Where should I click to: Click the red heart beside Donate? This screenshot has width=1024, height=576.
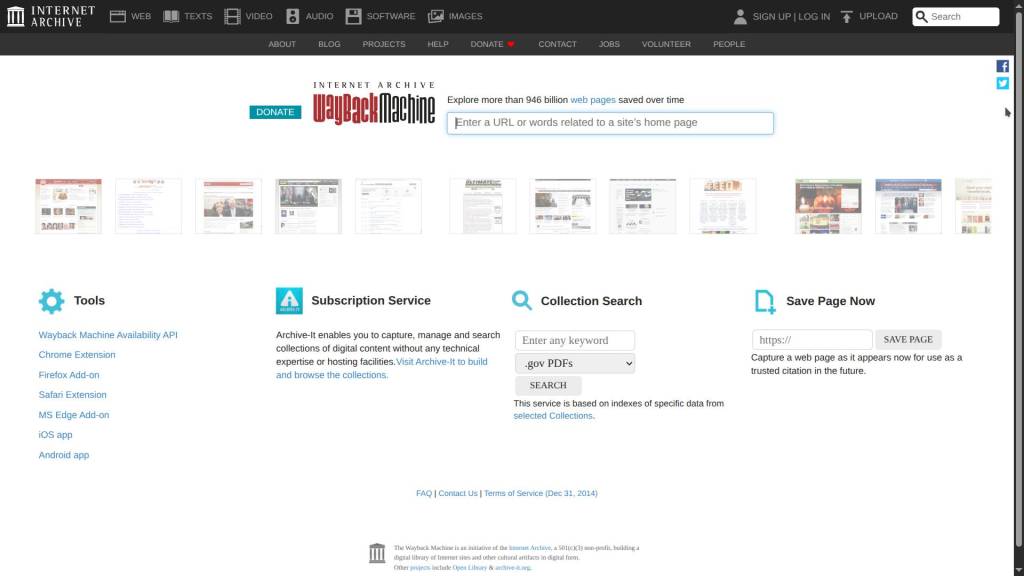[x=511, y=44]
